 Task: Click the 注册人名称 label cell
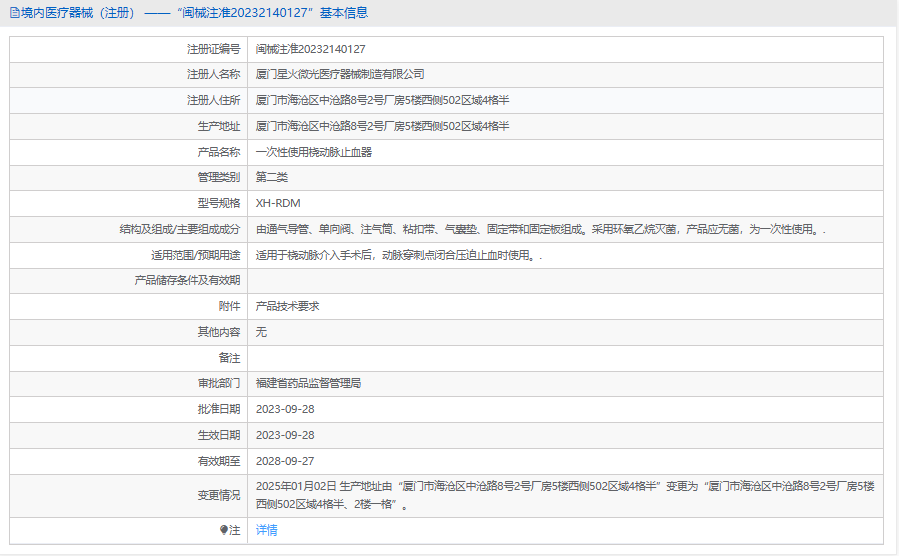[x=128, y=75]
